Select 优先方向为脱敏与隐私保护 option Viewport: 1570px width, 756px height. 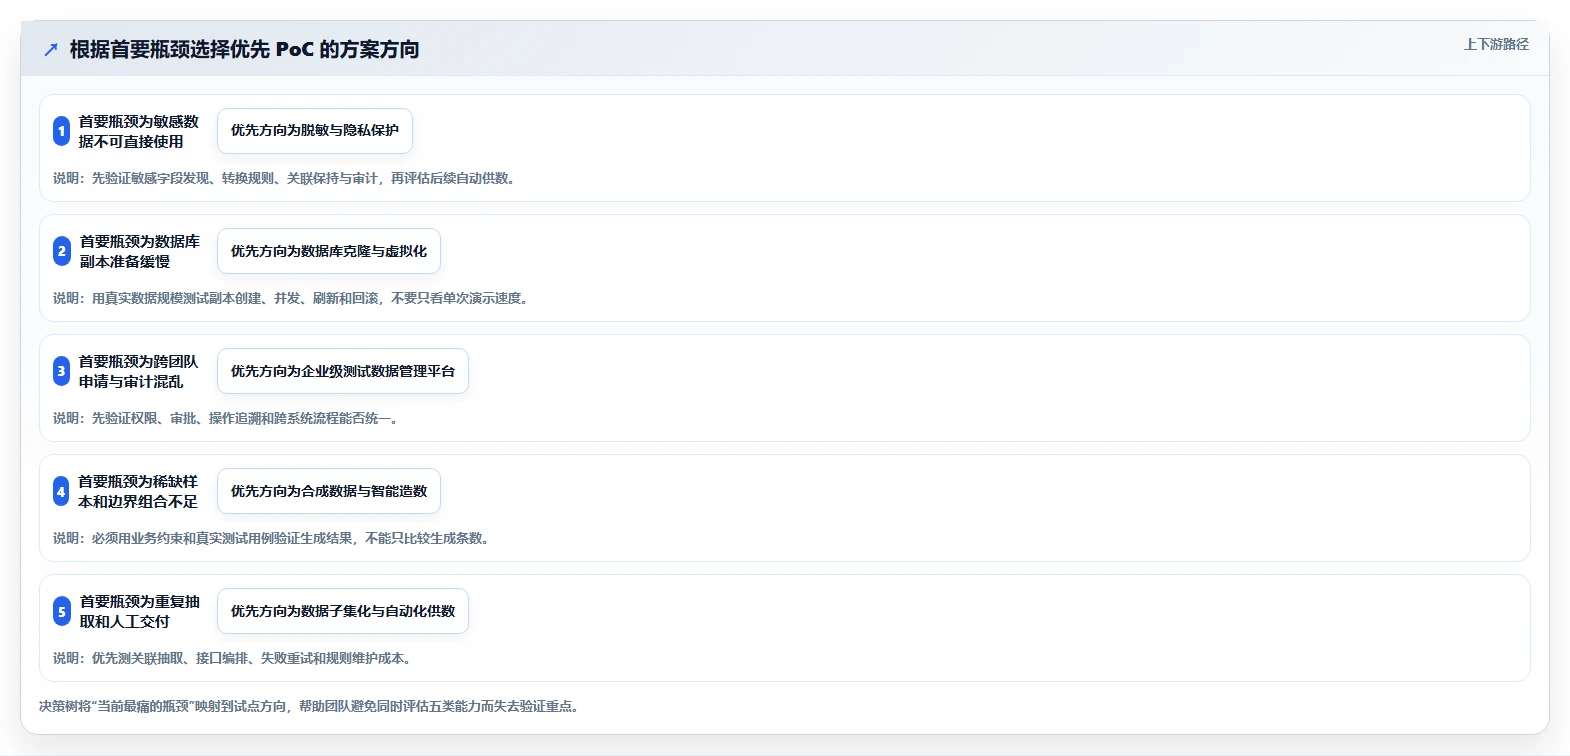315,131
